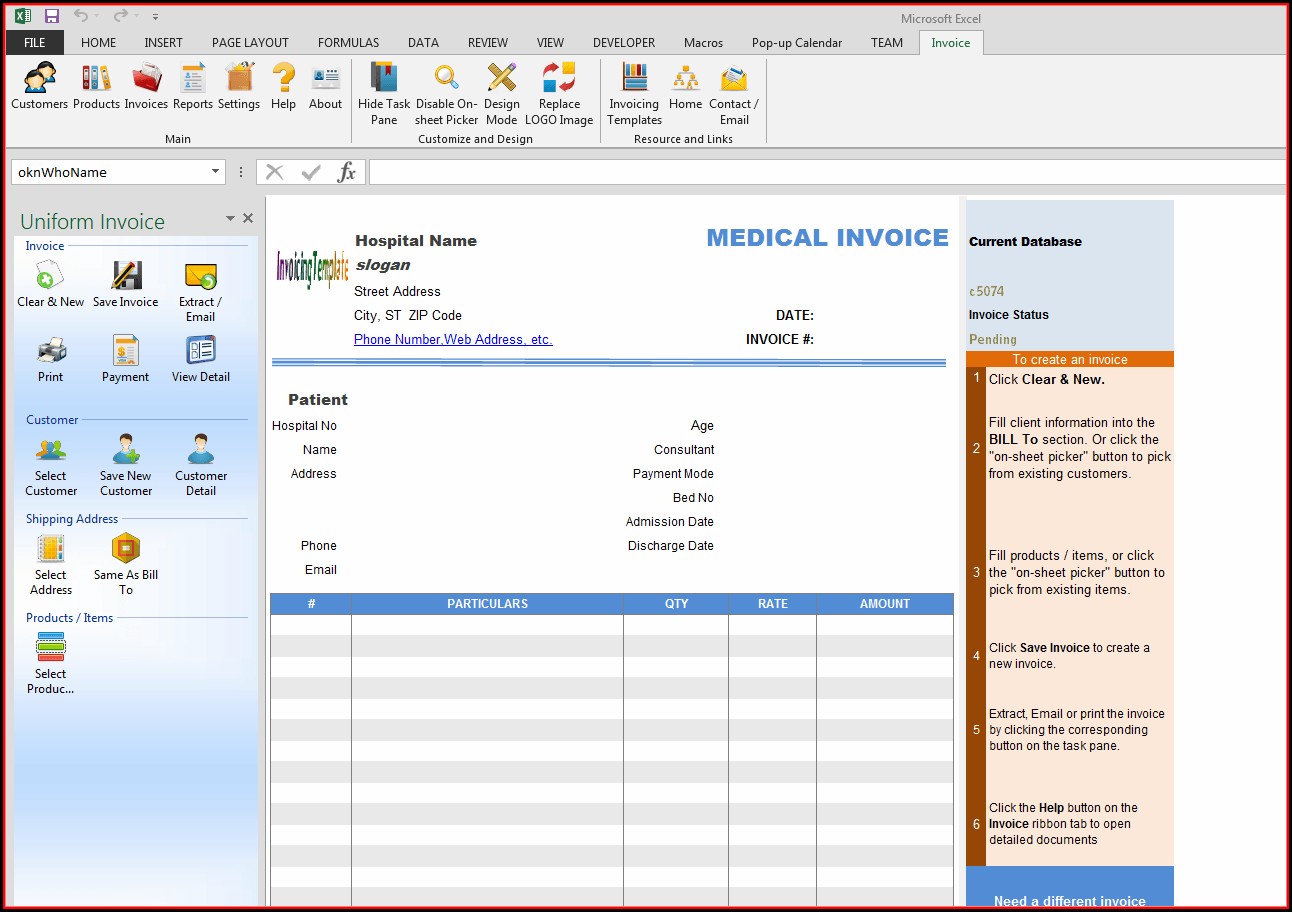Disable the On-sheet Picker
This screenshot has width=1292, height=912.
pos(447,92)
